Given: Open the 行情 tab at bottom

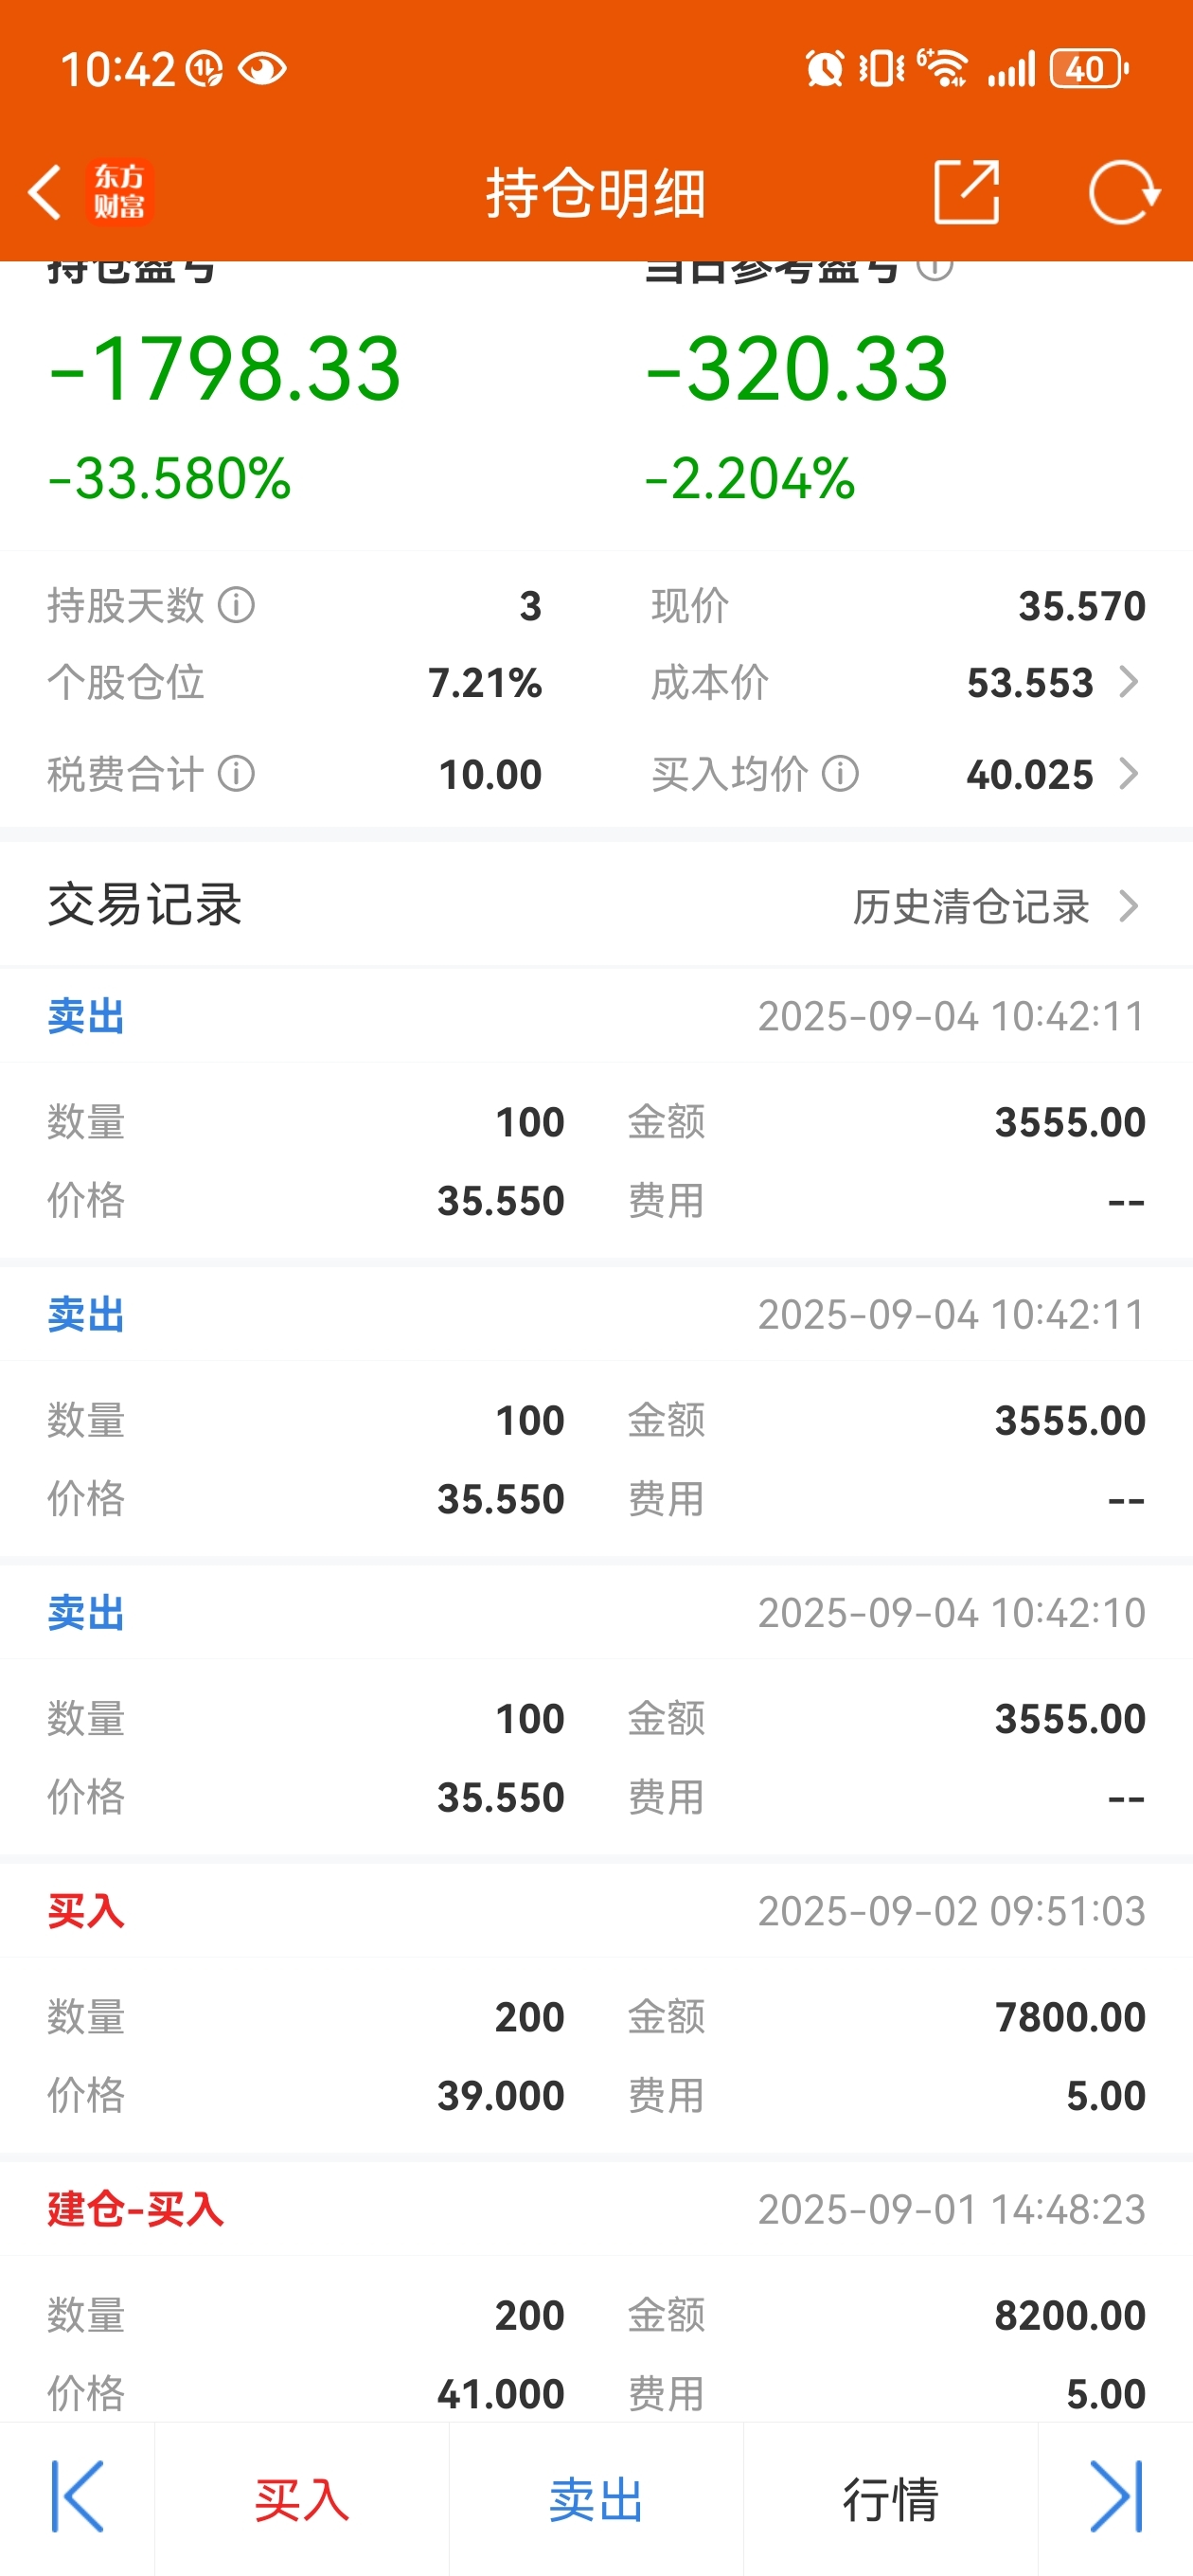Looking at the screenshot, I should click(890, 2499).
